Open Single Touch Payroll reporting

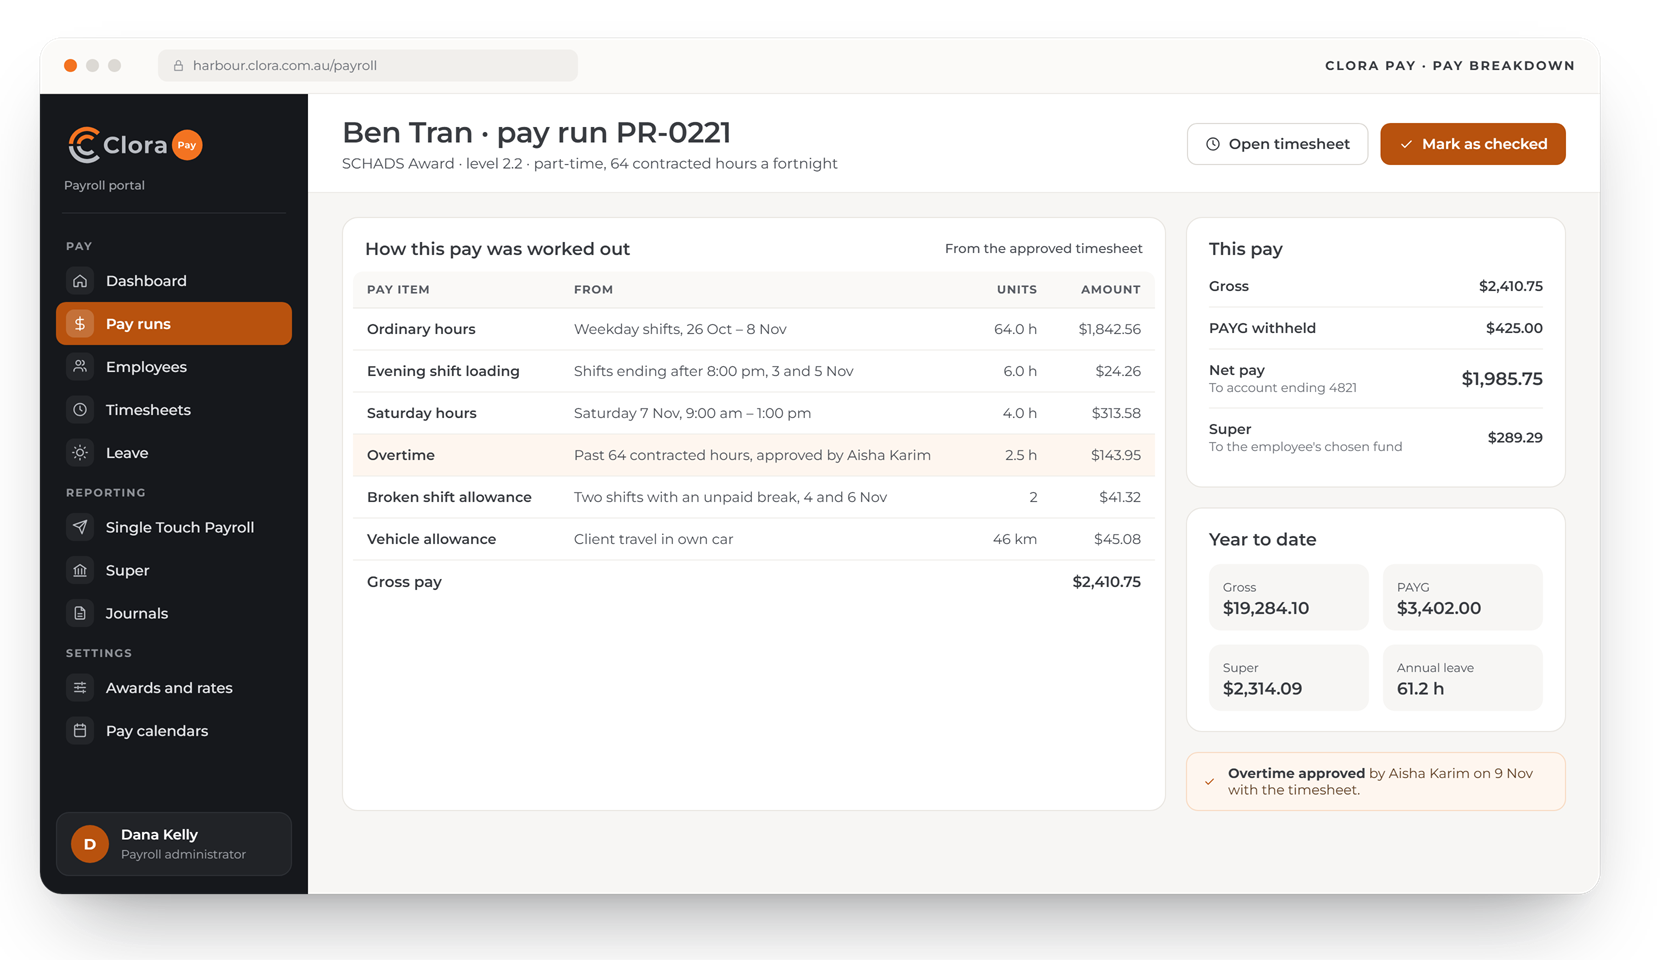pyautogui.click(x=174, y=527)
